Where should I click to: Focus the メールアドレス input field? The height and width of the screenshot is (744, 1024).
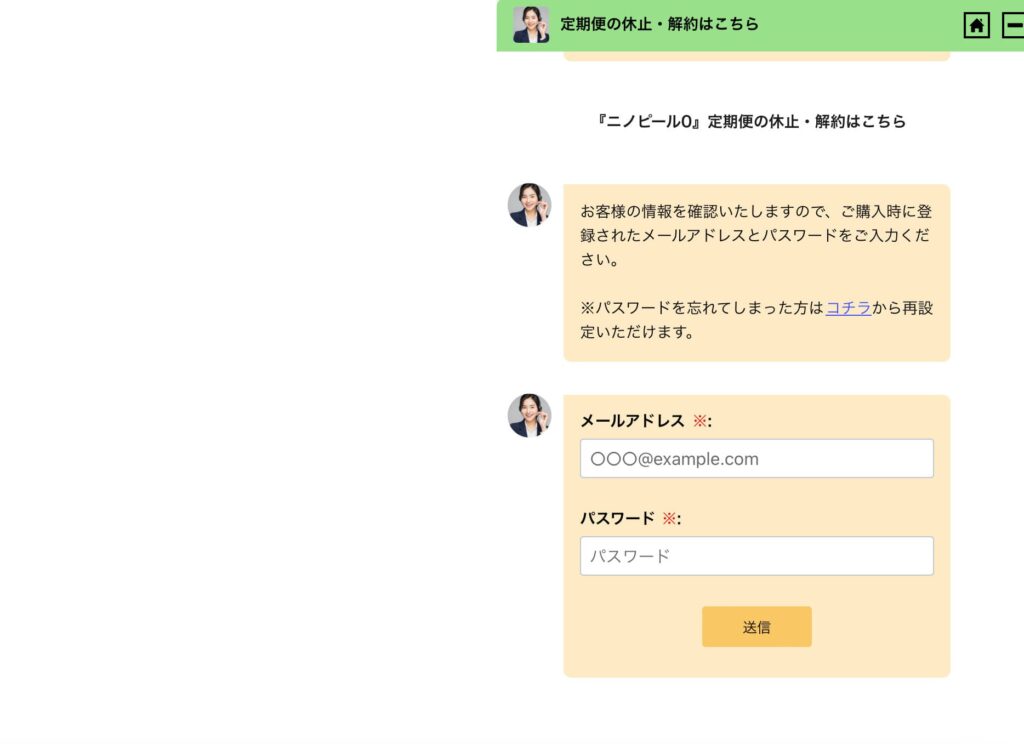pos(756,459)
